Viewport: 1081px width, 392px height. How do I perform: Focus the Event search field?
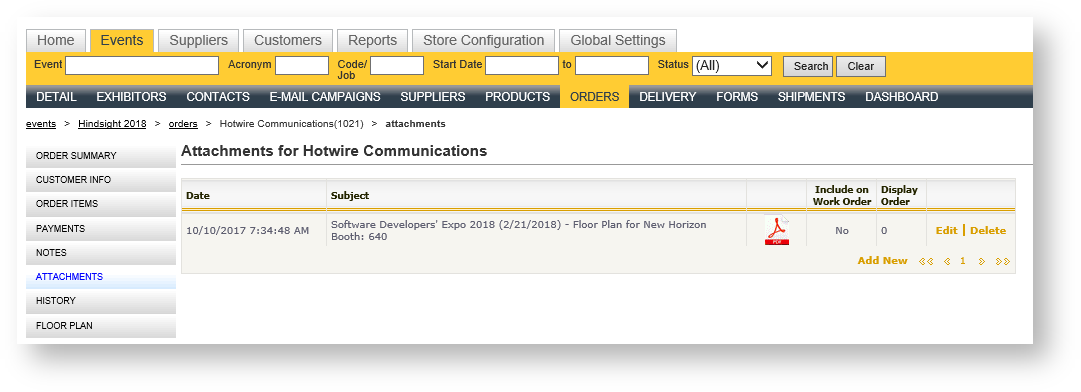click(142, 65)
